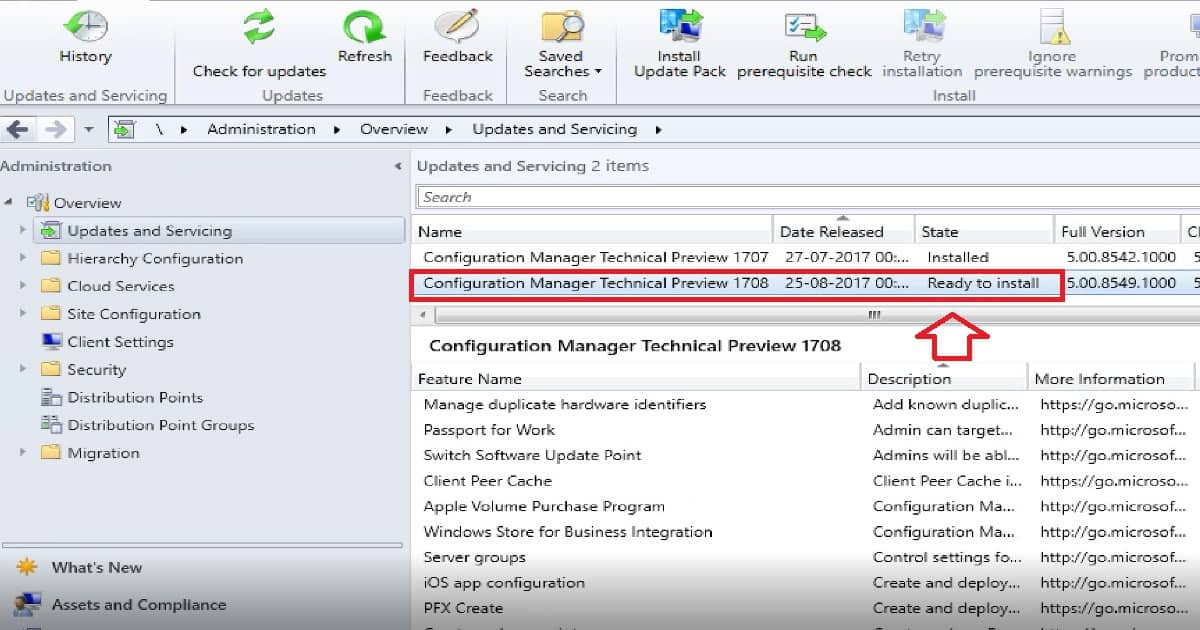Click the Search box above the updates list
This screenshot has width=1200, height=630.
(x=807, y=197)
